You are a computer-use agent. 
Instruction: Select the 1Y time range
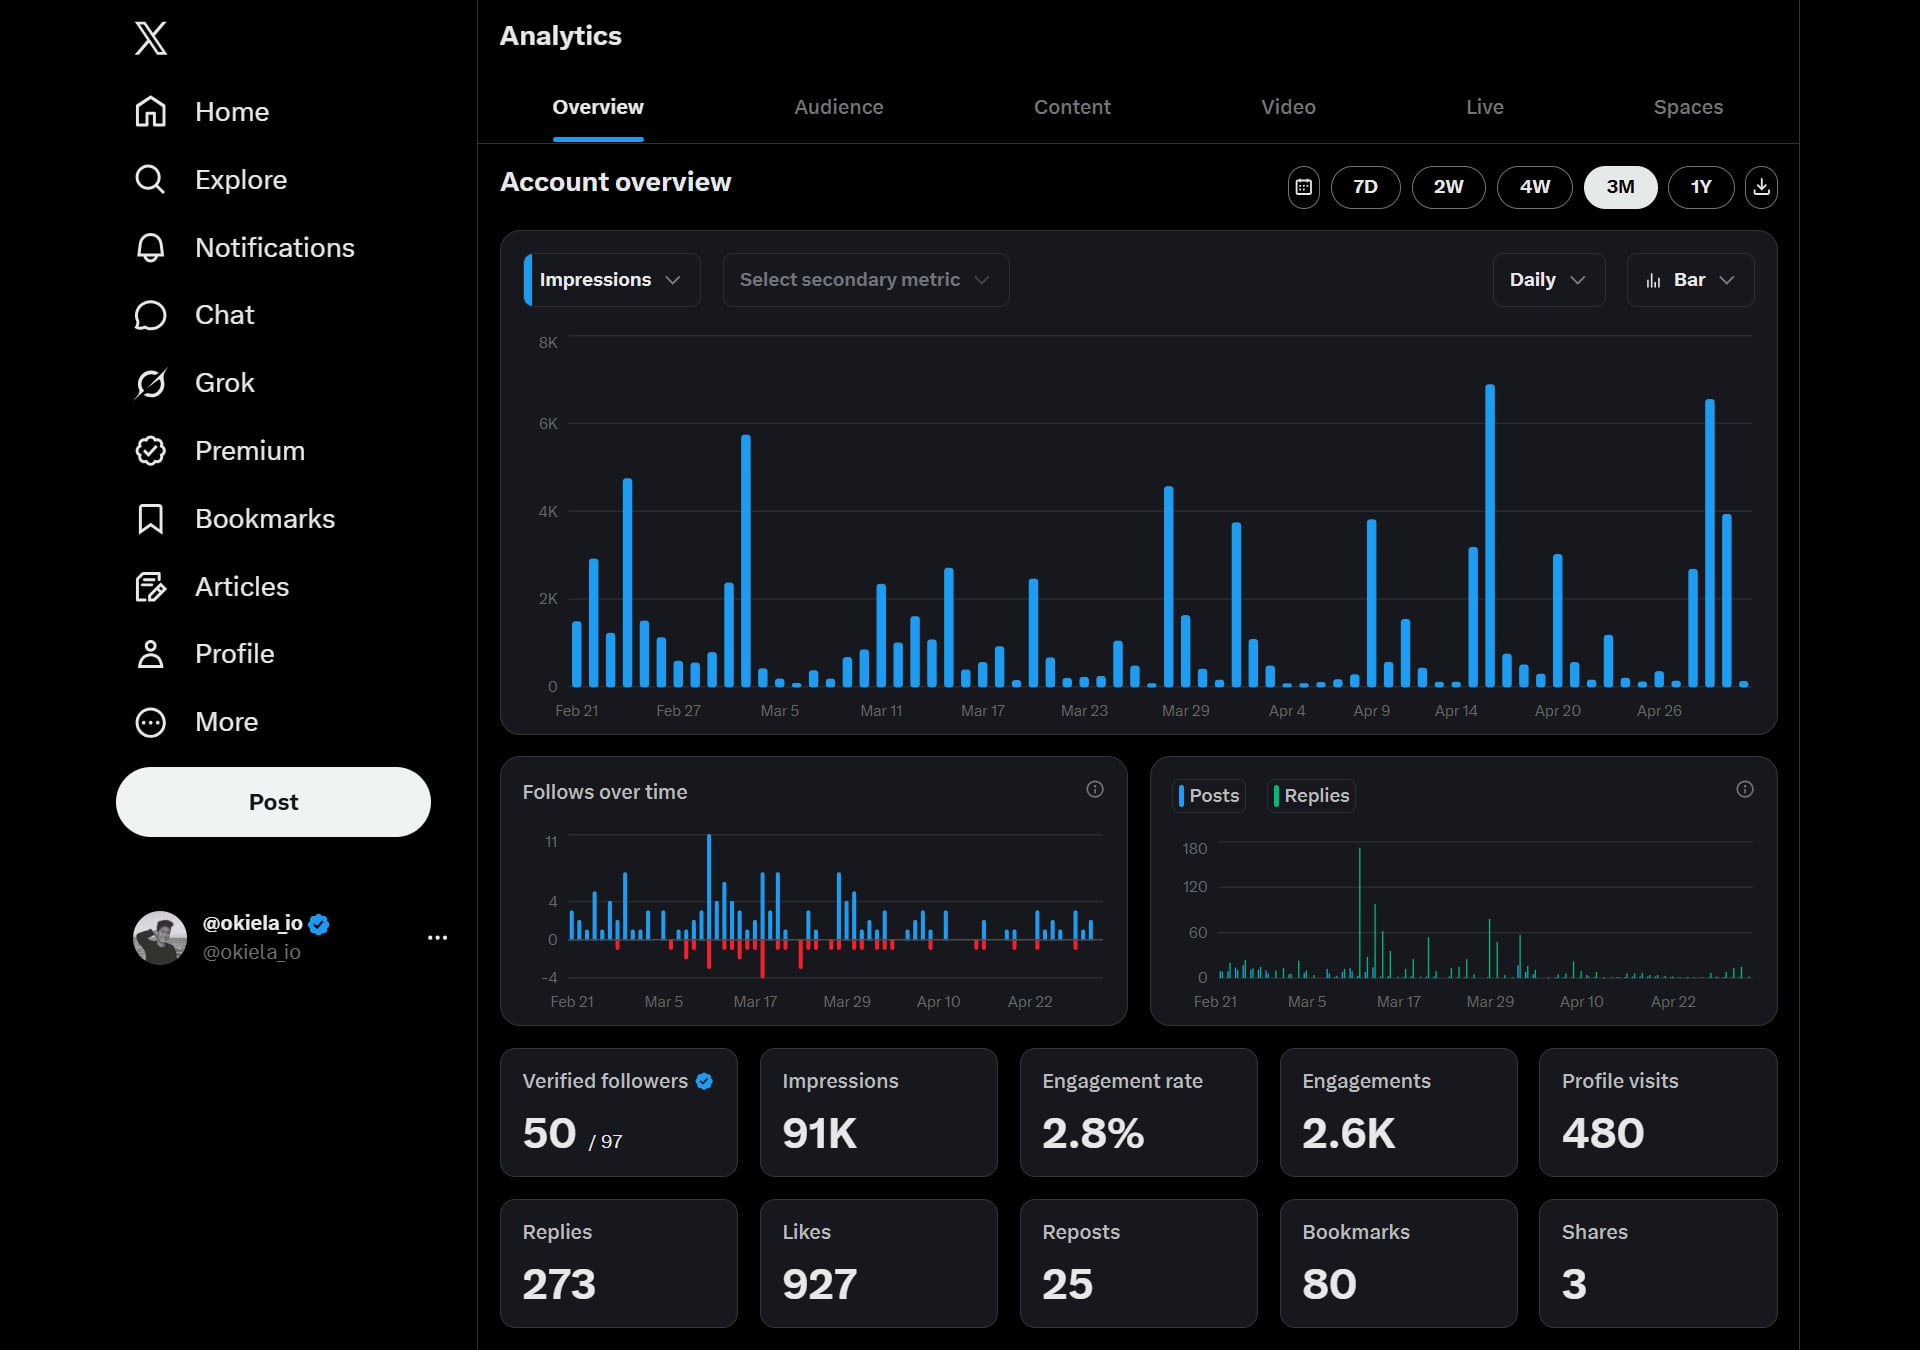(x=1701, y=187)
